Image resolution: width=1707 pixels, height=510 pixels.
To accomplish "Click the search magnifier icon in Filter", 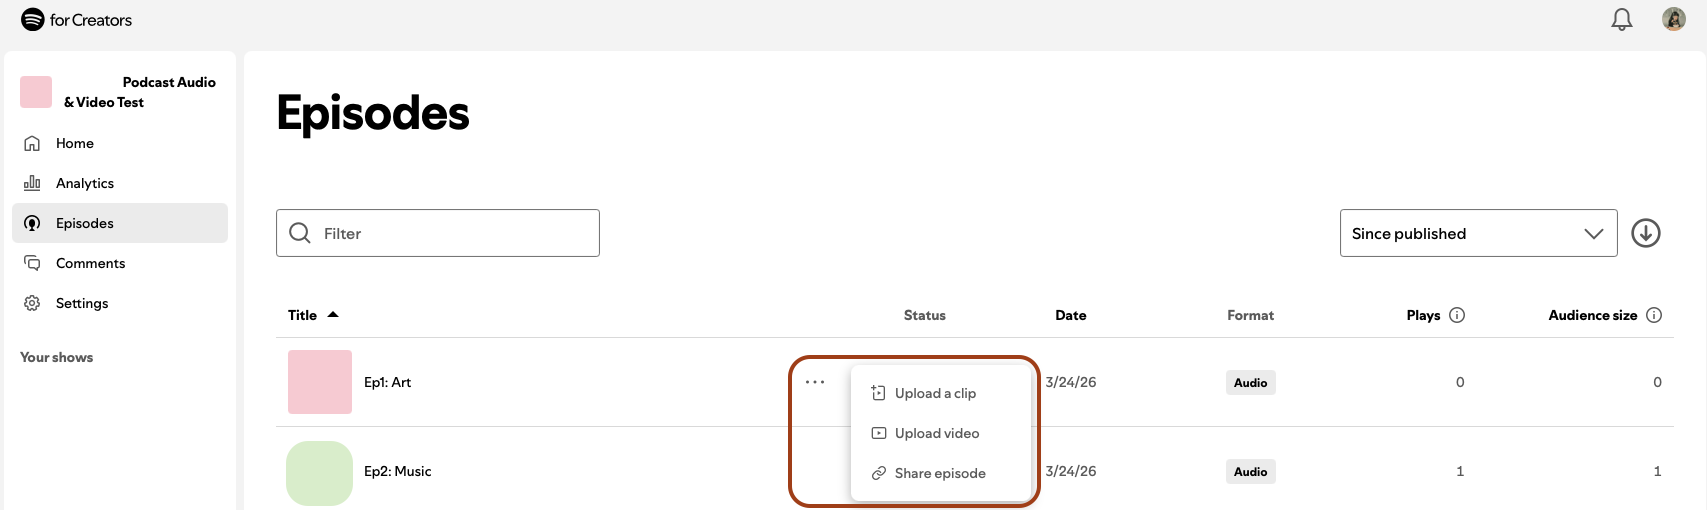I will coord(299,233).
